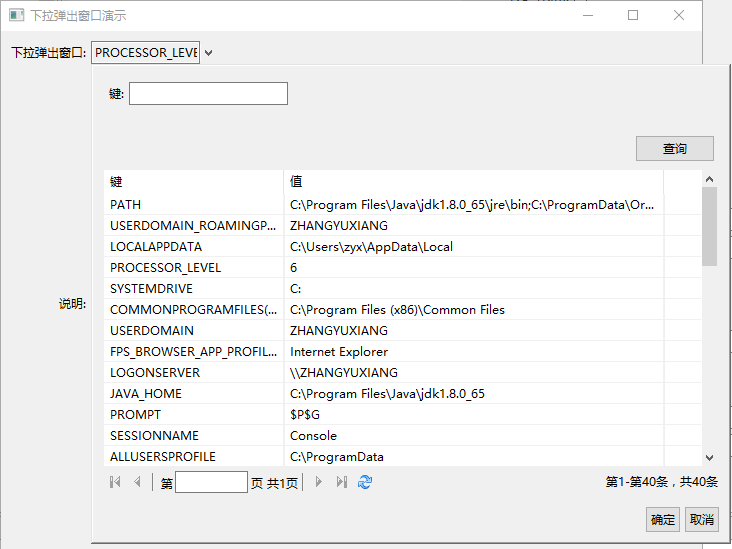Click the app icon in title bar
This screenshot has width=732, height=549.
click(16, 15)
